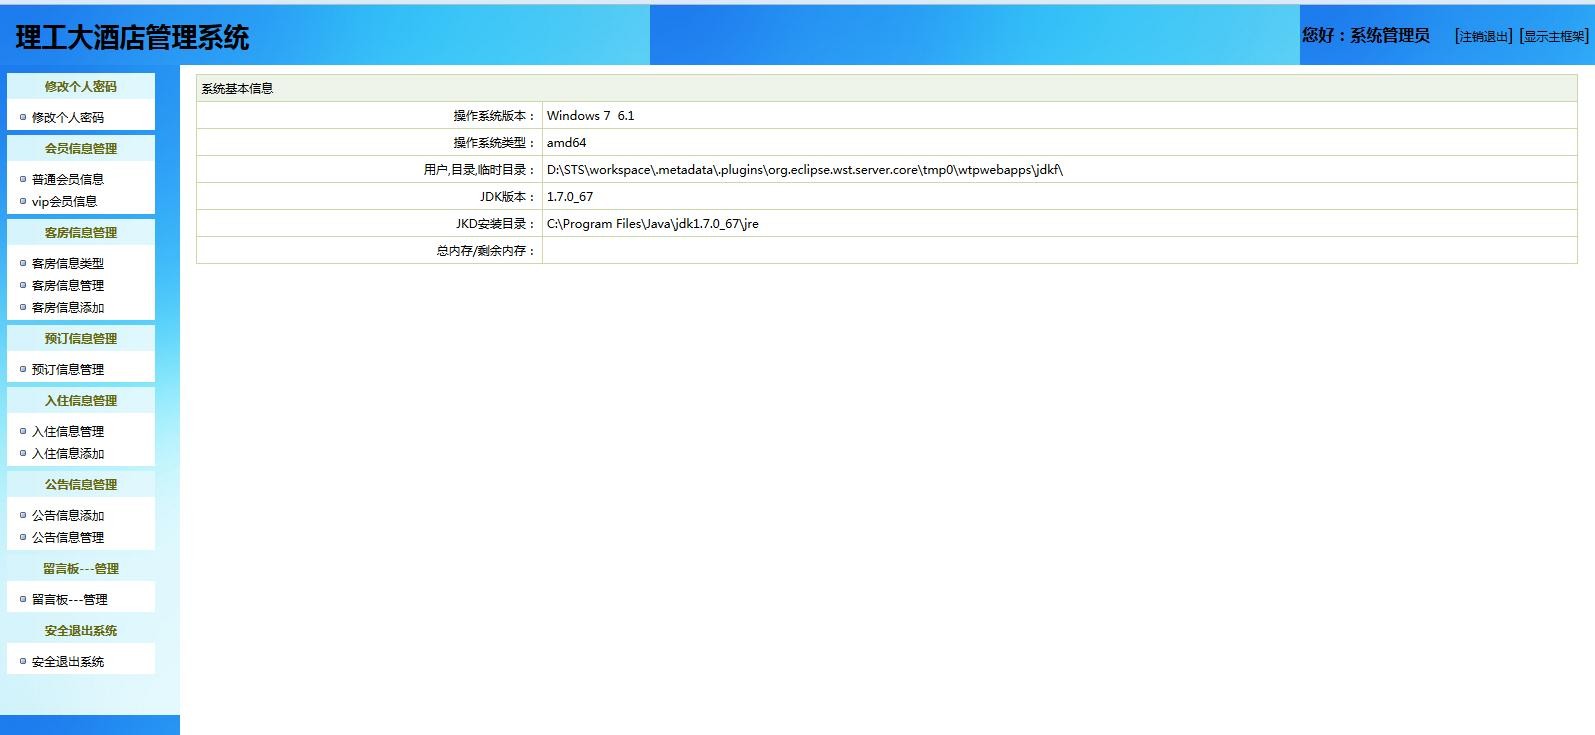The image size is (1595, 735).
Task: Click the 操作系统类型 label
Action: pyautogui.click(x=495, y=143)
